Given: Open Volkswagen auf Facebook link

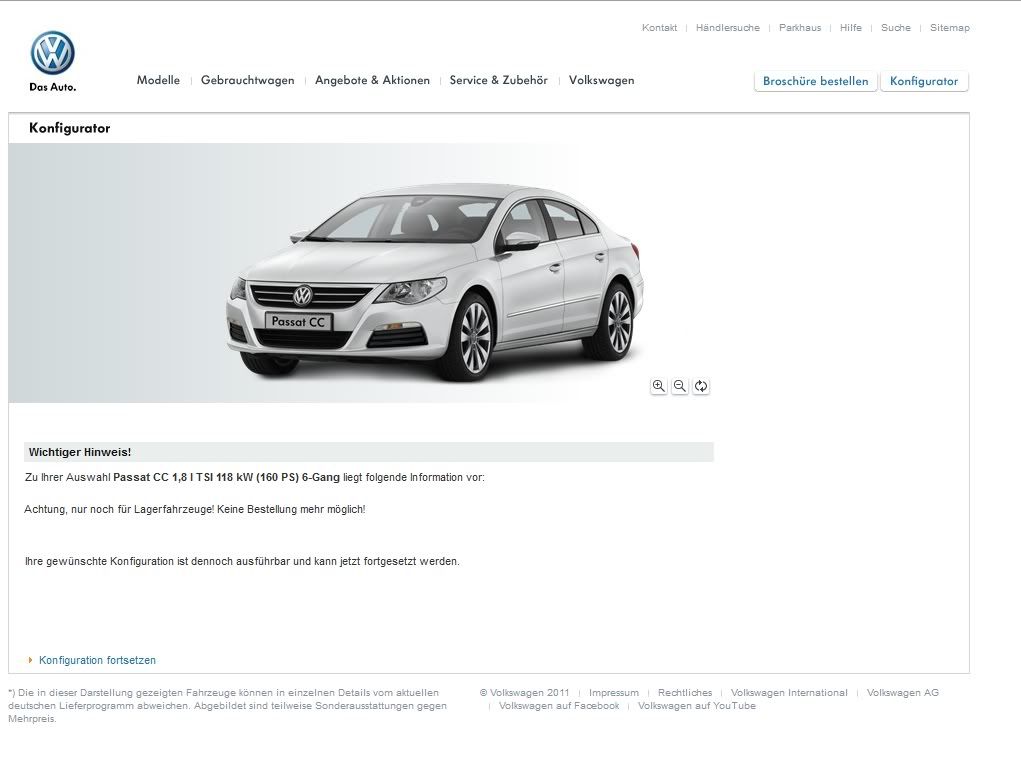Looking at the screenshot, I should click(559, 705).
